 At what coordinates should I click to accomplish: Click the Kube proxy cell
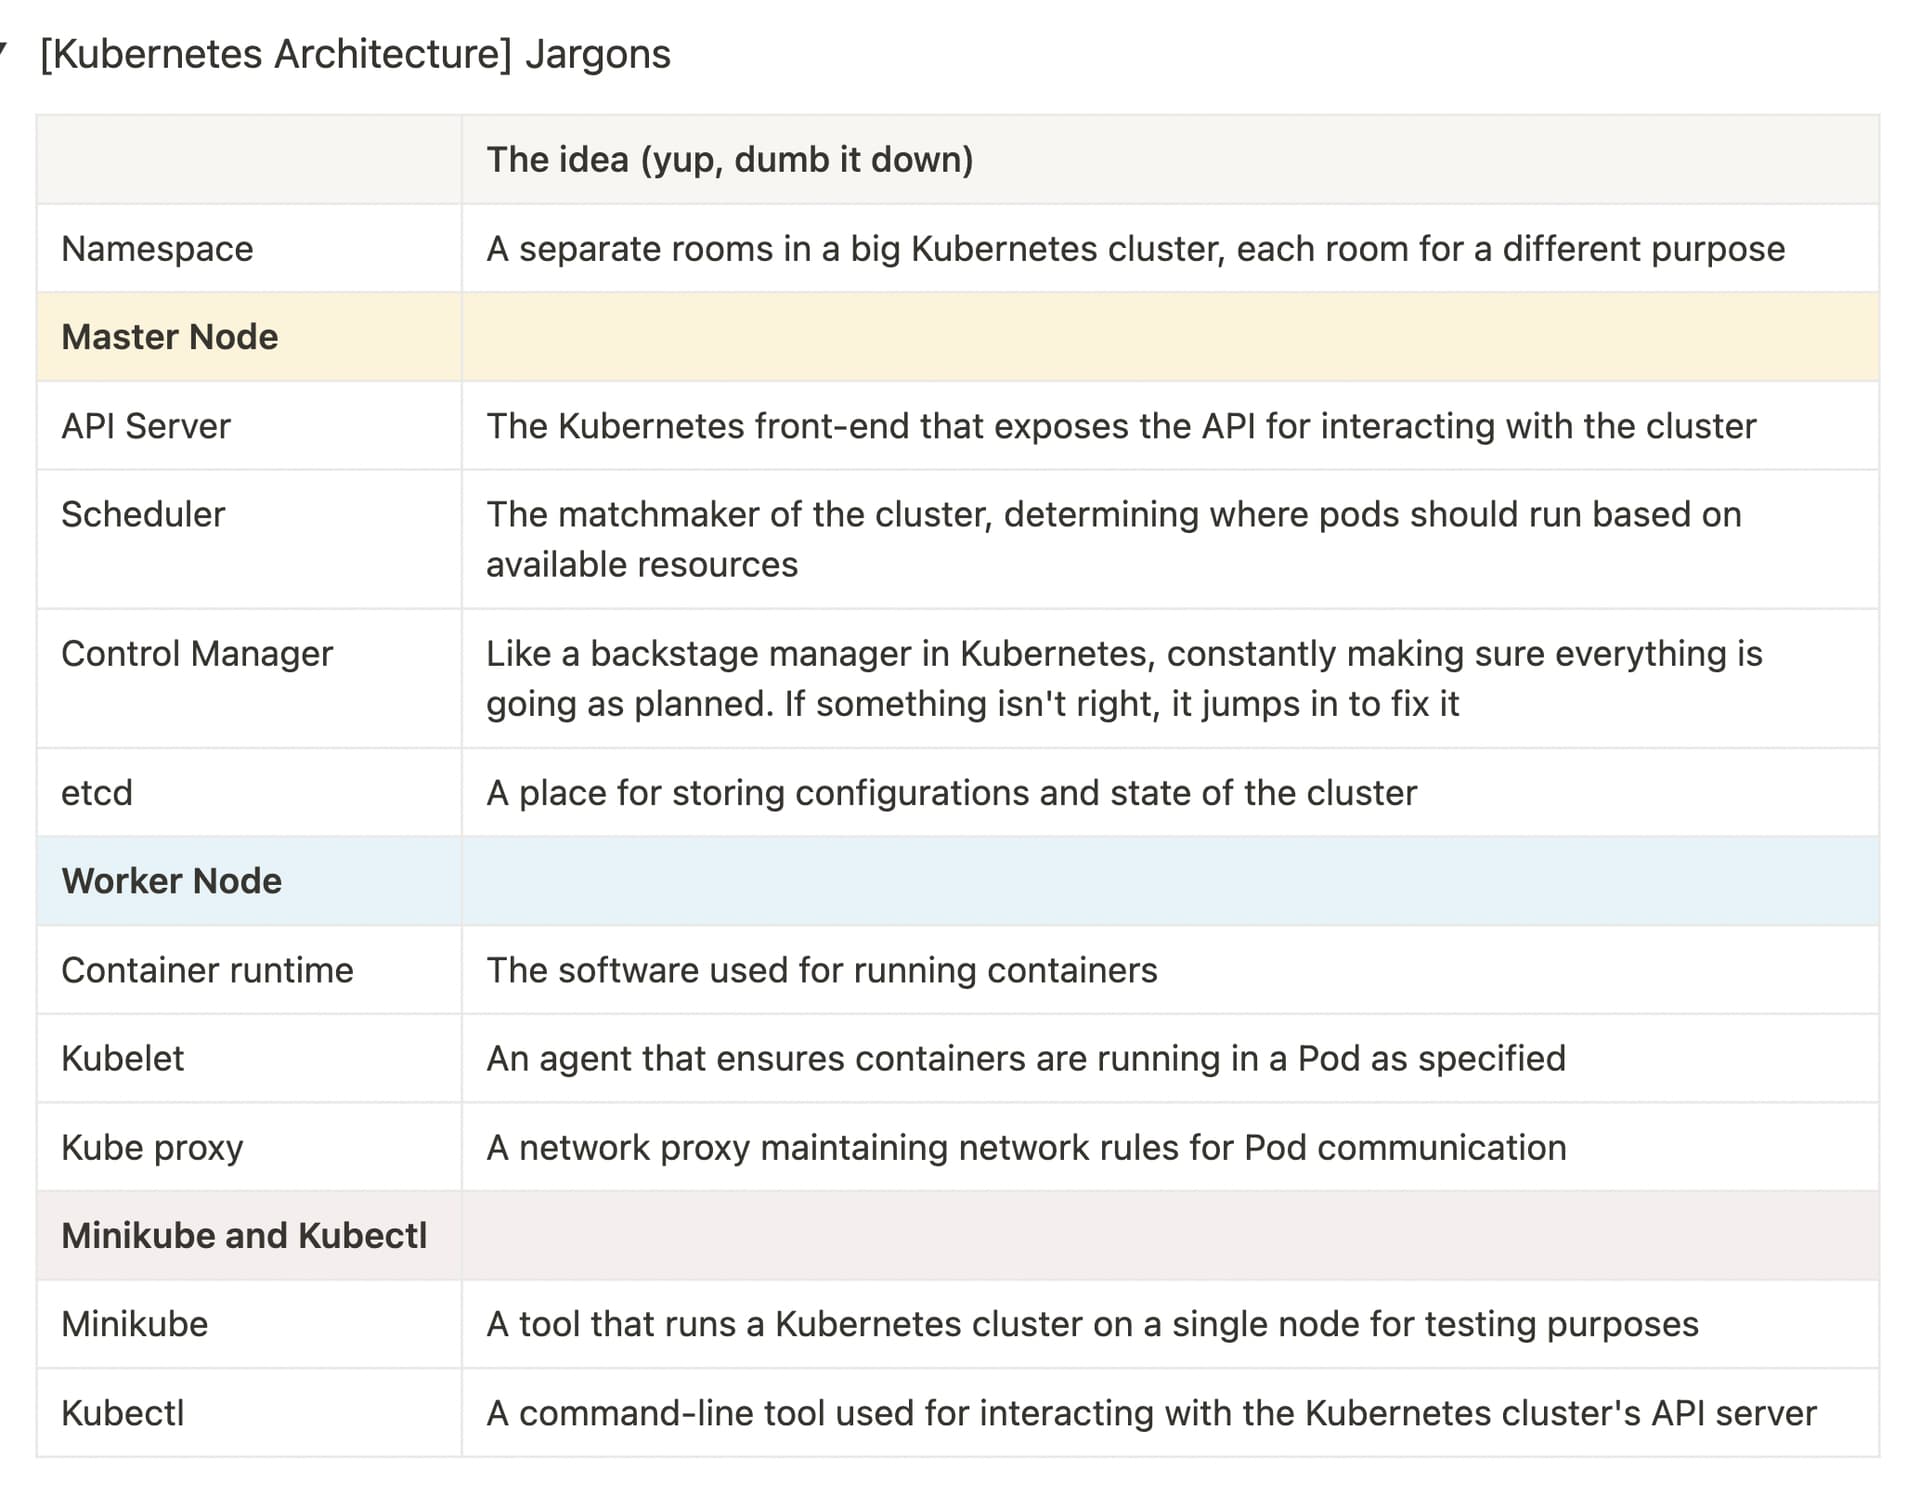pos(152,1147)
